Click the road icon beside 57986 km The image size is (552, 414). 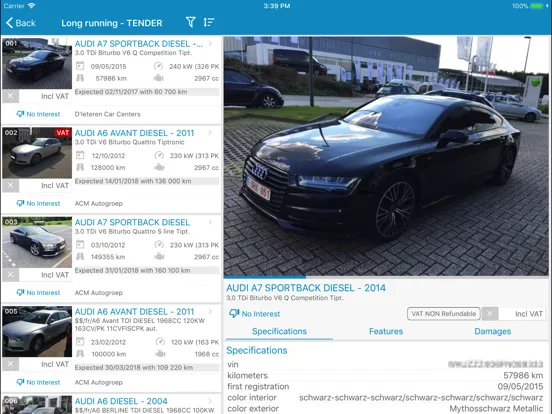pos(80,78)
